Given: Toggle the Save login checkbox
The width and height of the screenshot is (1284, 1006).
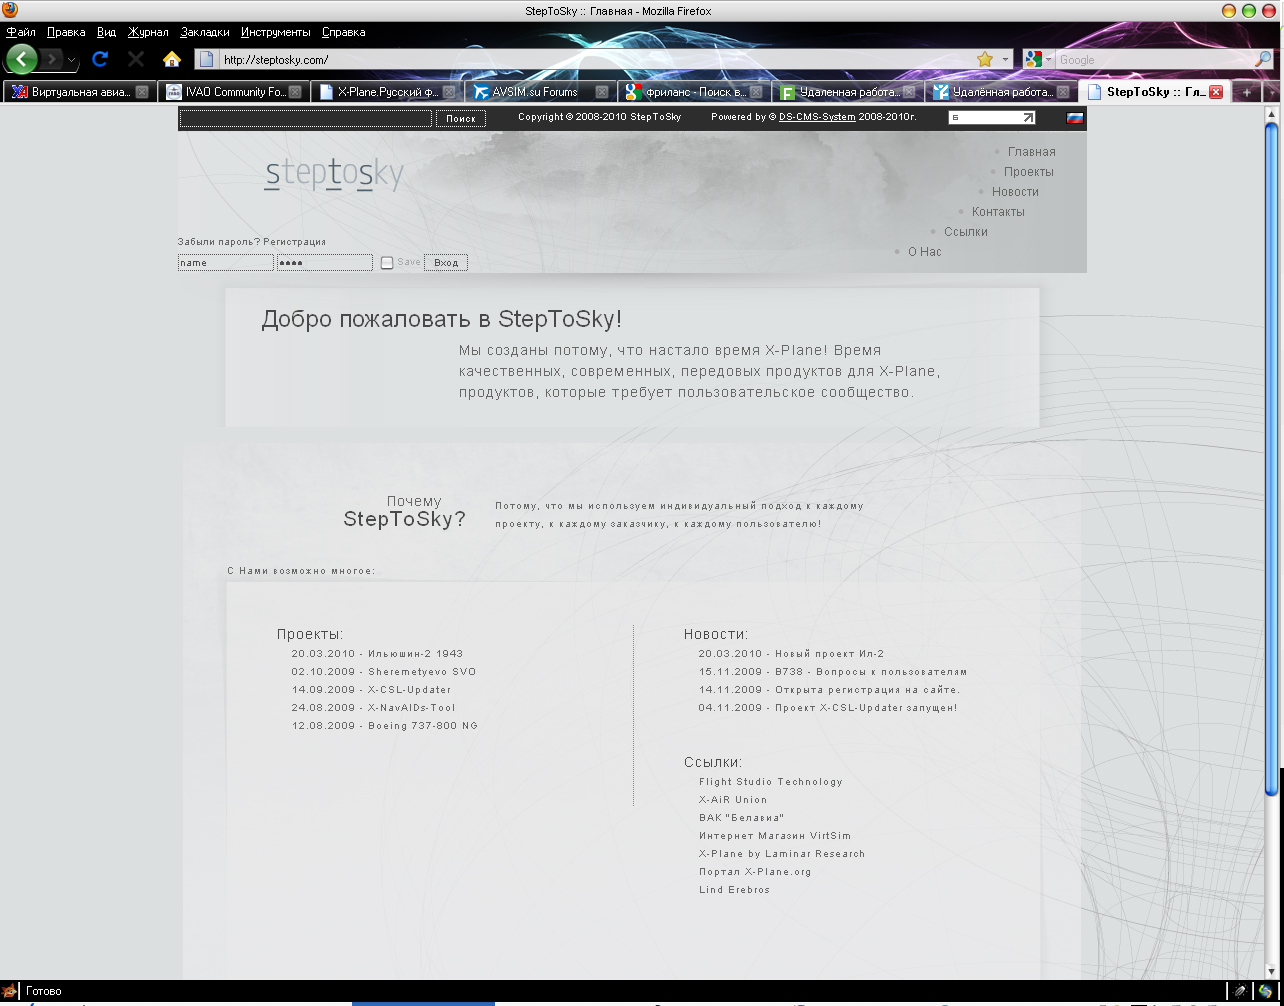Looking at the screenshot, I should coord(387,263).
